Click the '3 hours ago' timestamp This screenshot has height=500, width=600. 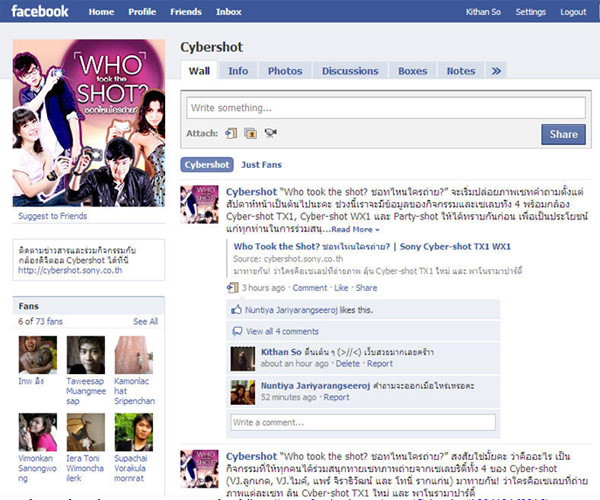pyautogui.click(x=263, y=288)
